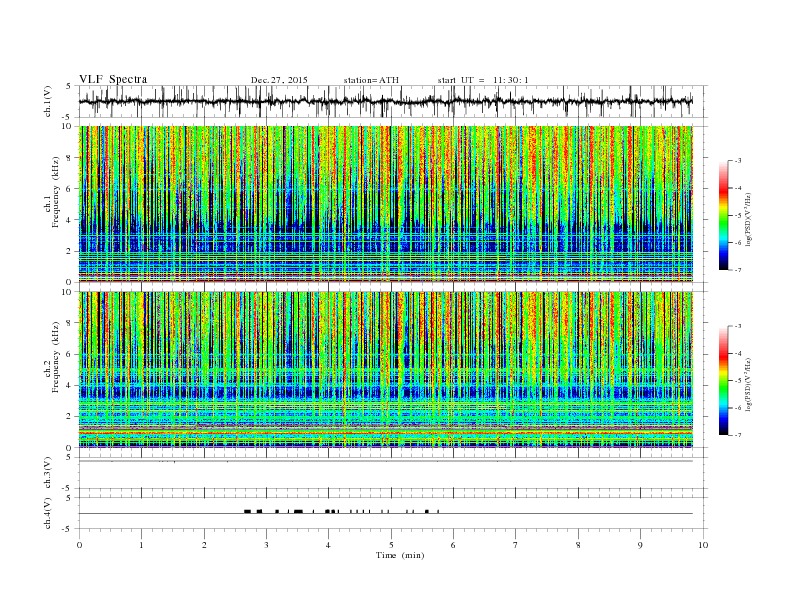Image resolution: width=792 pixels, height=612 pixels.
Task: Click inside the ch.2 spectrogram panel
Action: click(x=386, y=370)
